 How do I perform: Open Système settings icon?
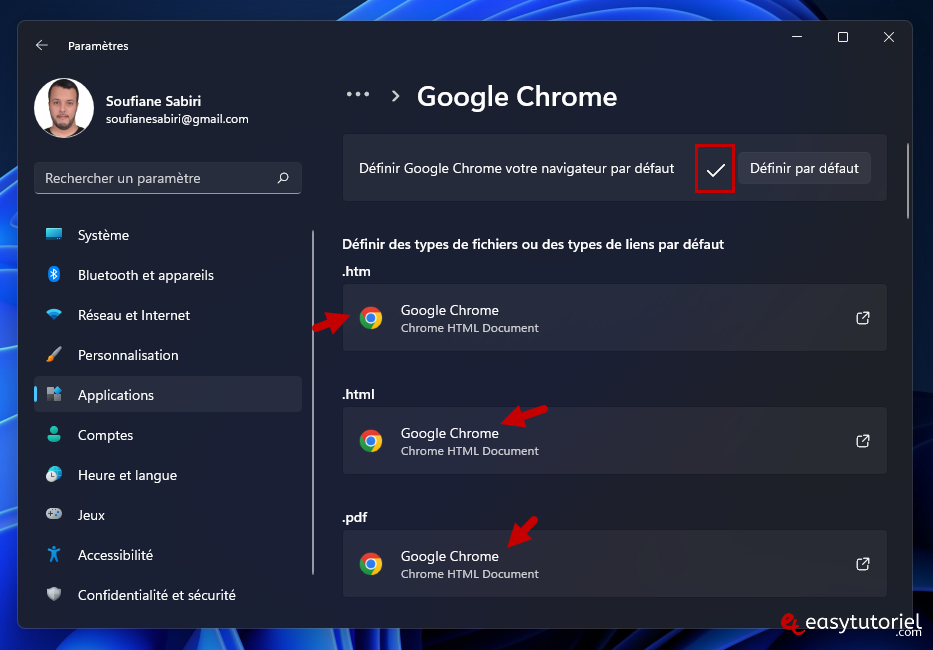(54, 235)
